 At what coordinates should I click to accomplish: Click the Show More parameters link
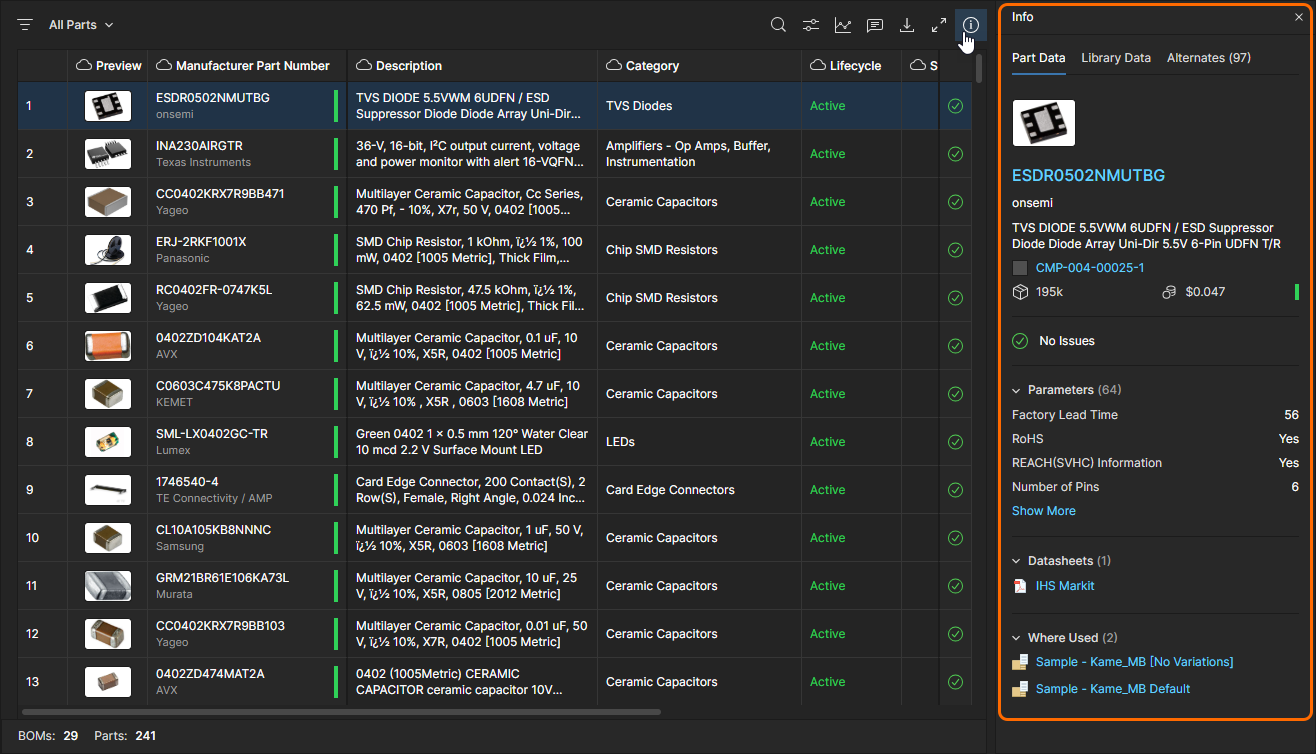coord(1043,511)
